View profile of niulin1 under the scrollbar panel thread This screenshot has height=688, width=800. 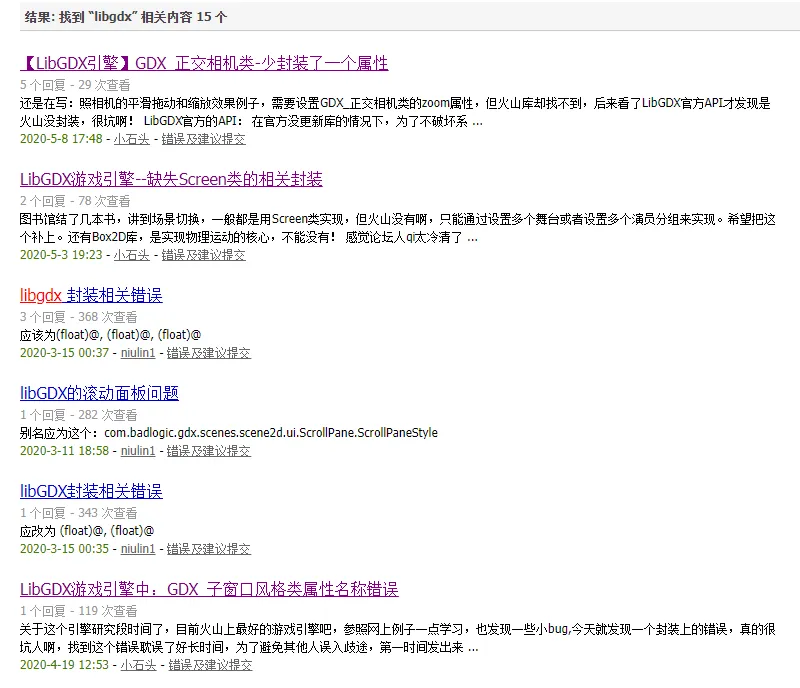[x=137, y=450]
